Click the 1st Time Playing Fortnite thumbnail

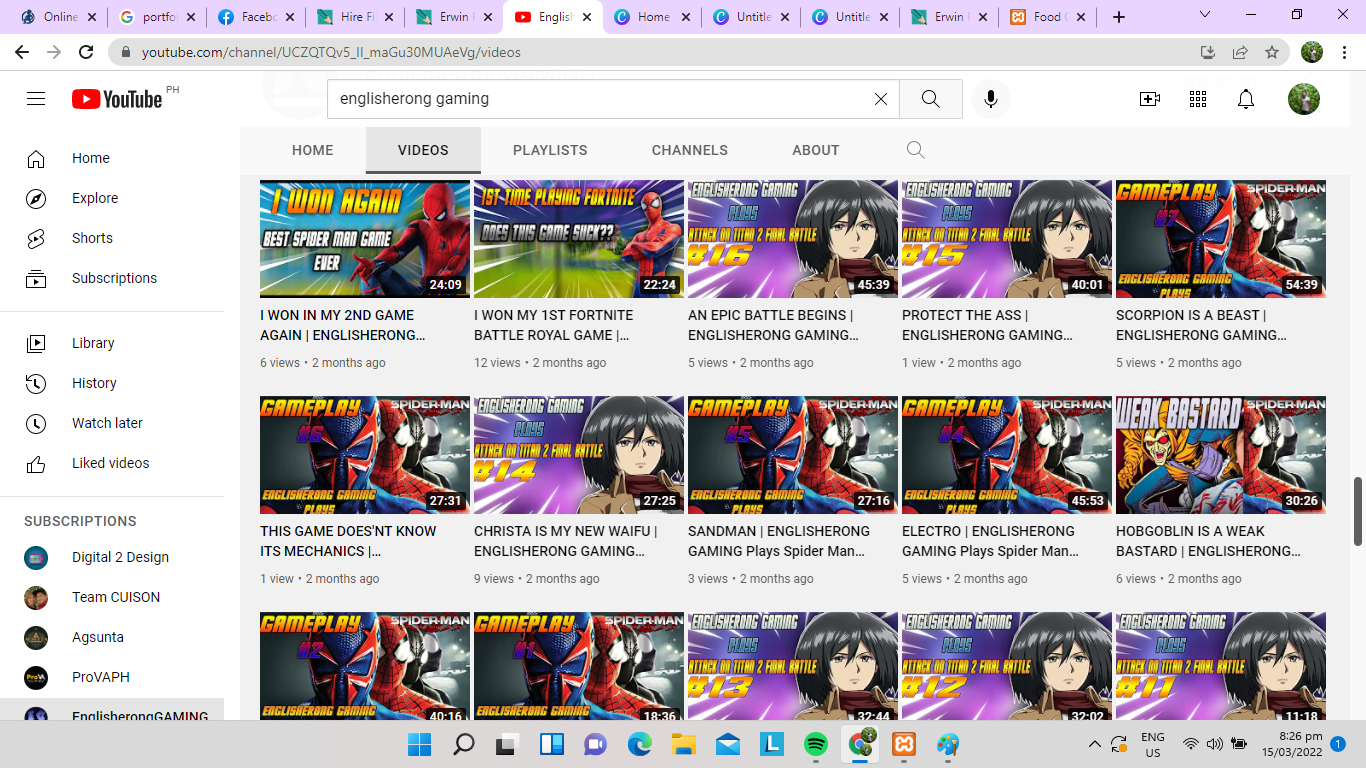[x=579, y=239]
